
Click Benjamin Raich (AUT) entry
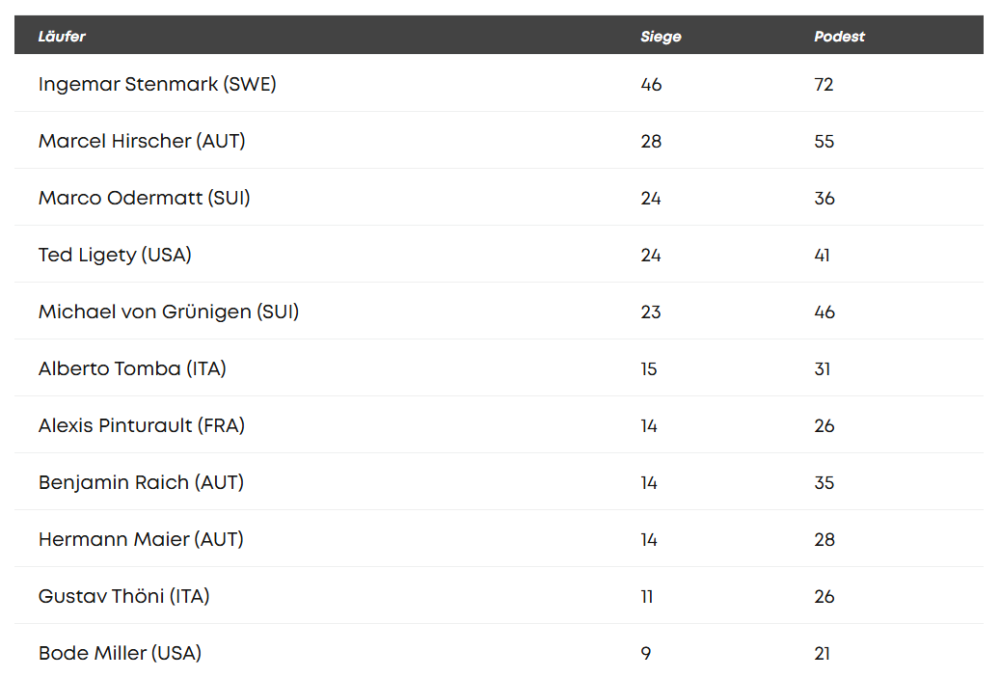141,483
